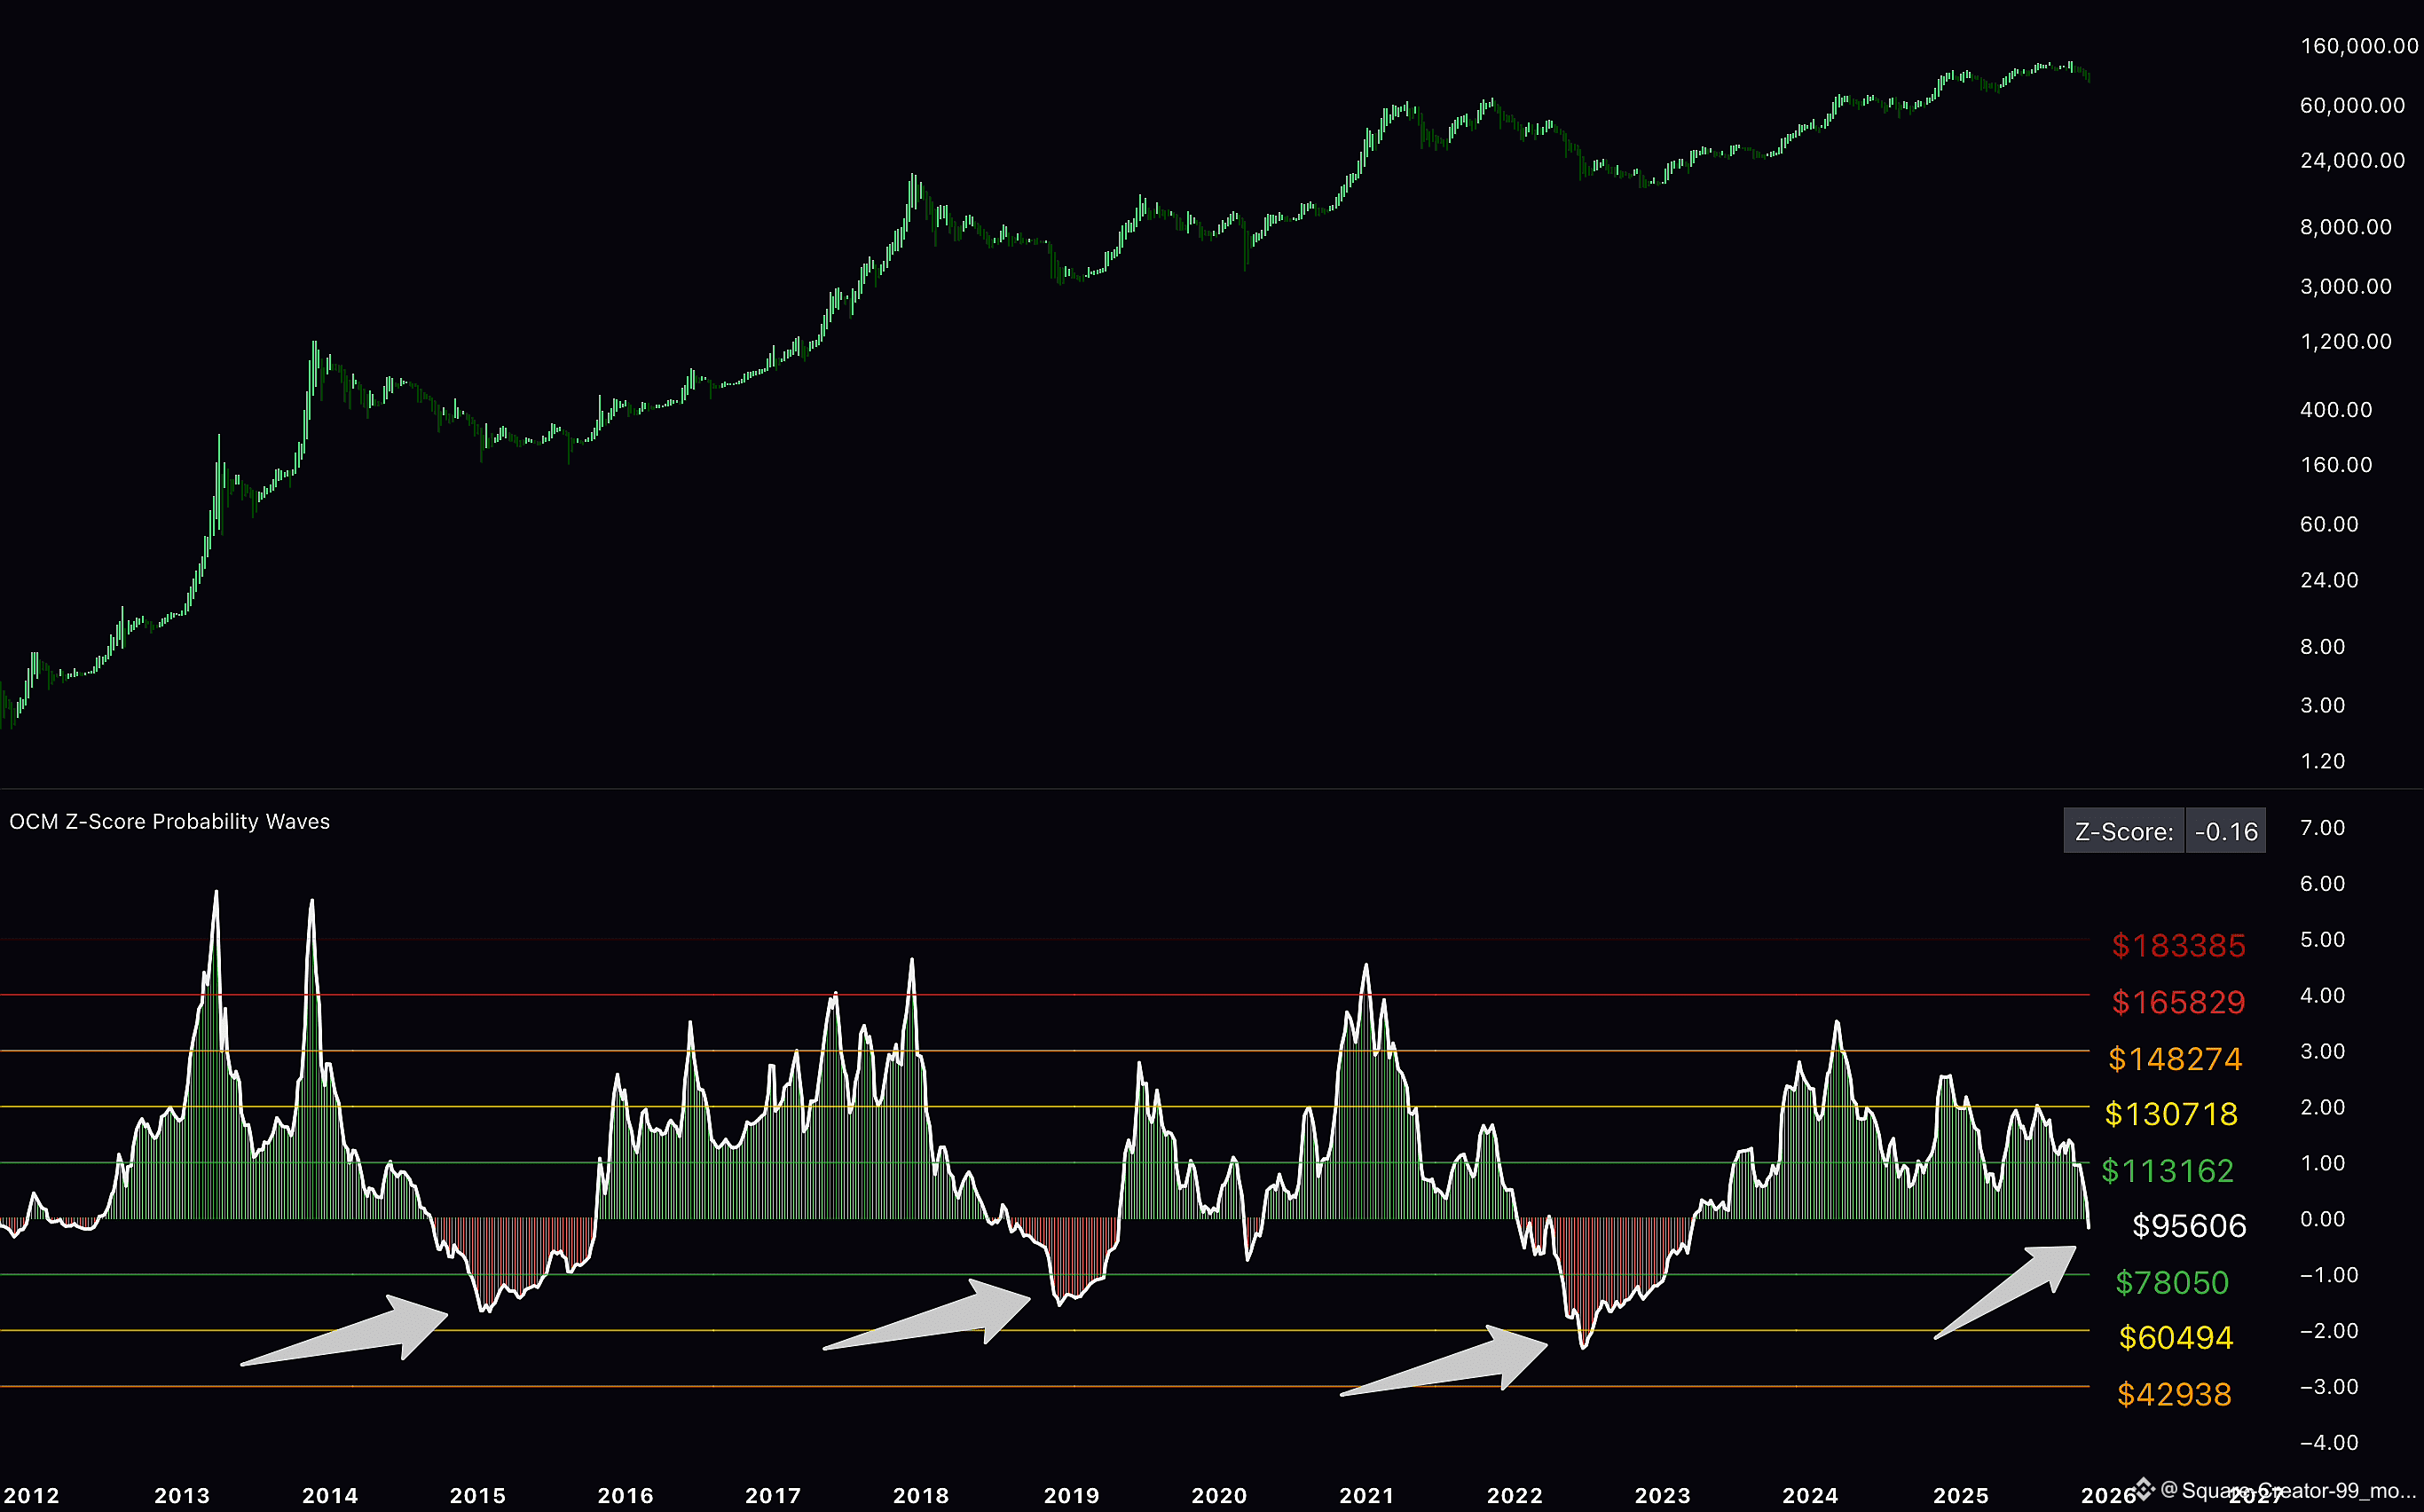Click the Binance Square watermark logo
Image resolution: width=2424 pixels, height=1512 pixels.
click(x=2143, y=1488)
